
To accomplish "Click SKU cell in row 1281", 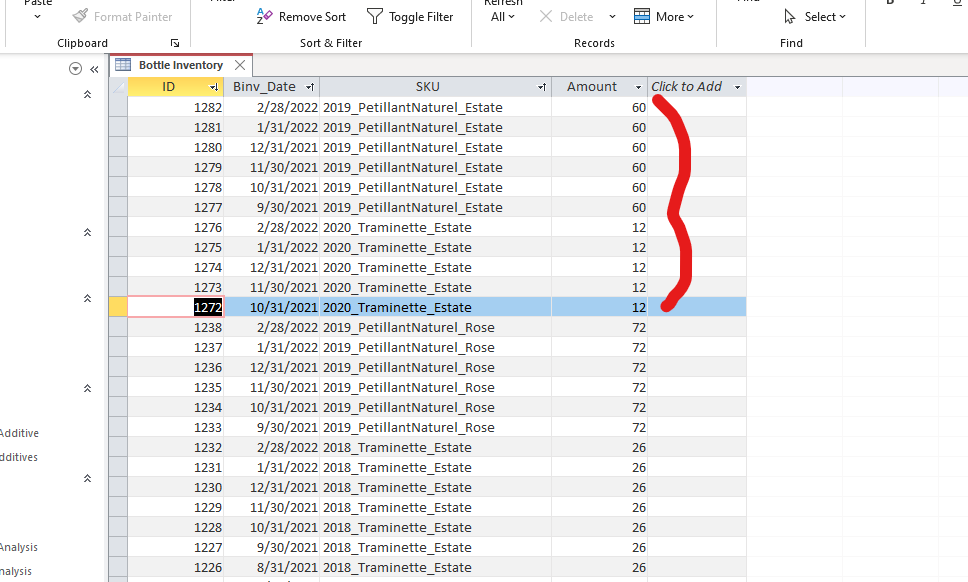I will pos(435,127).
